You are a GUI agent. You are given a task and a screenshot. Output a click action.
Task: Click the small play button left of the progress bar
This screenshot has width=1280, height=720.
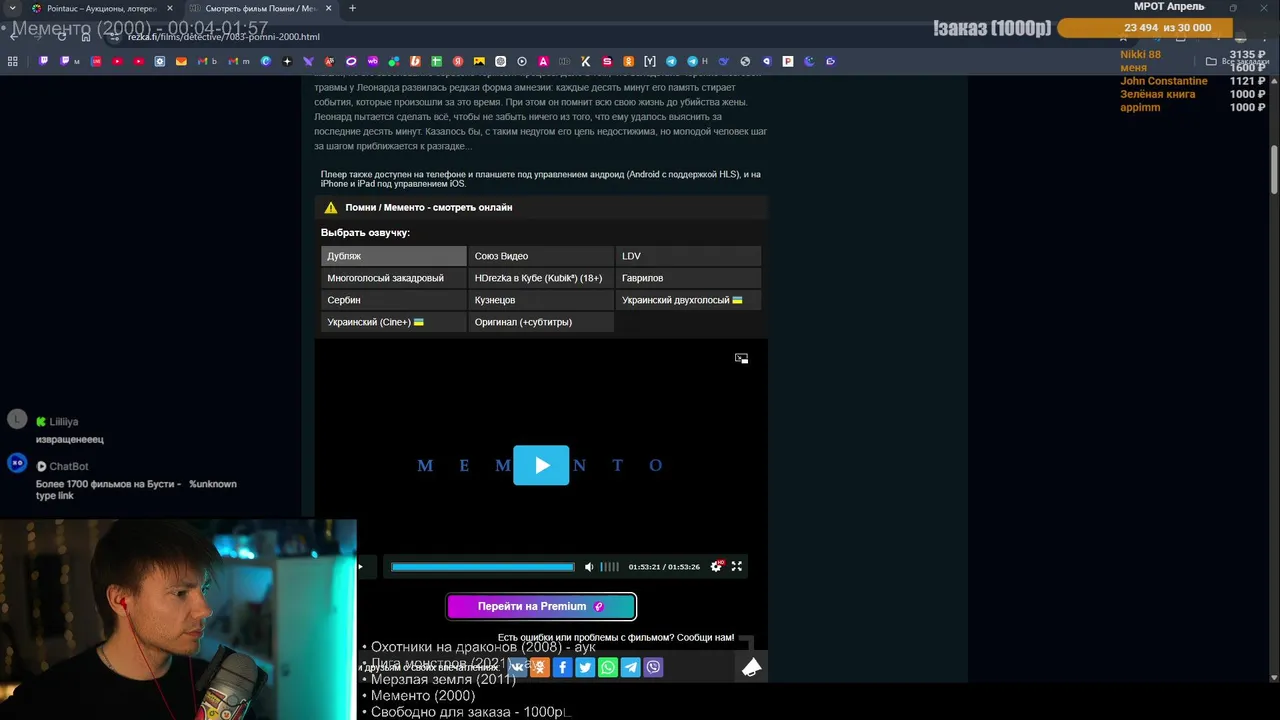tap(360, 567)
